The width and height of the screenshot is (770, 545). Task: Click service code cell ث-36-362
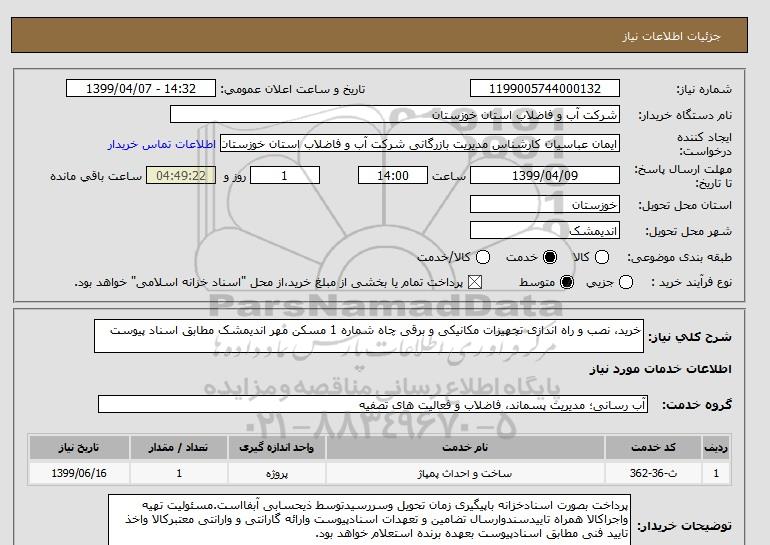click(x=653, y=473)
